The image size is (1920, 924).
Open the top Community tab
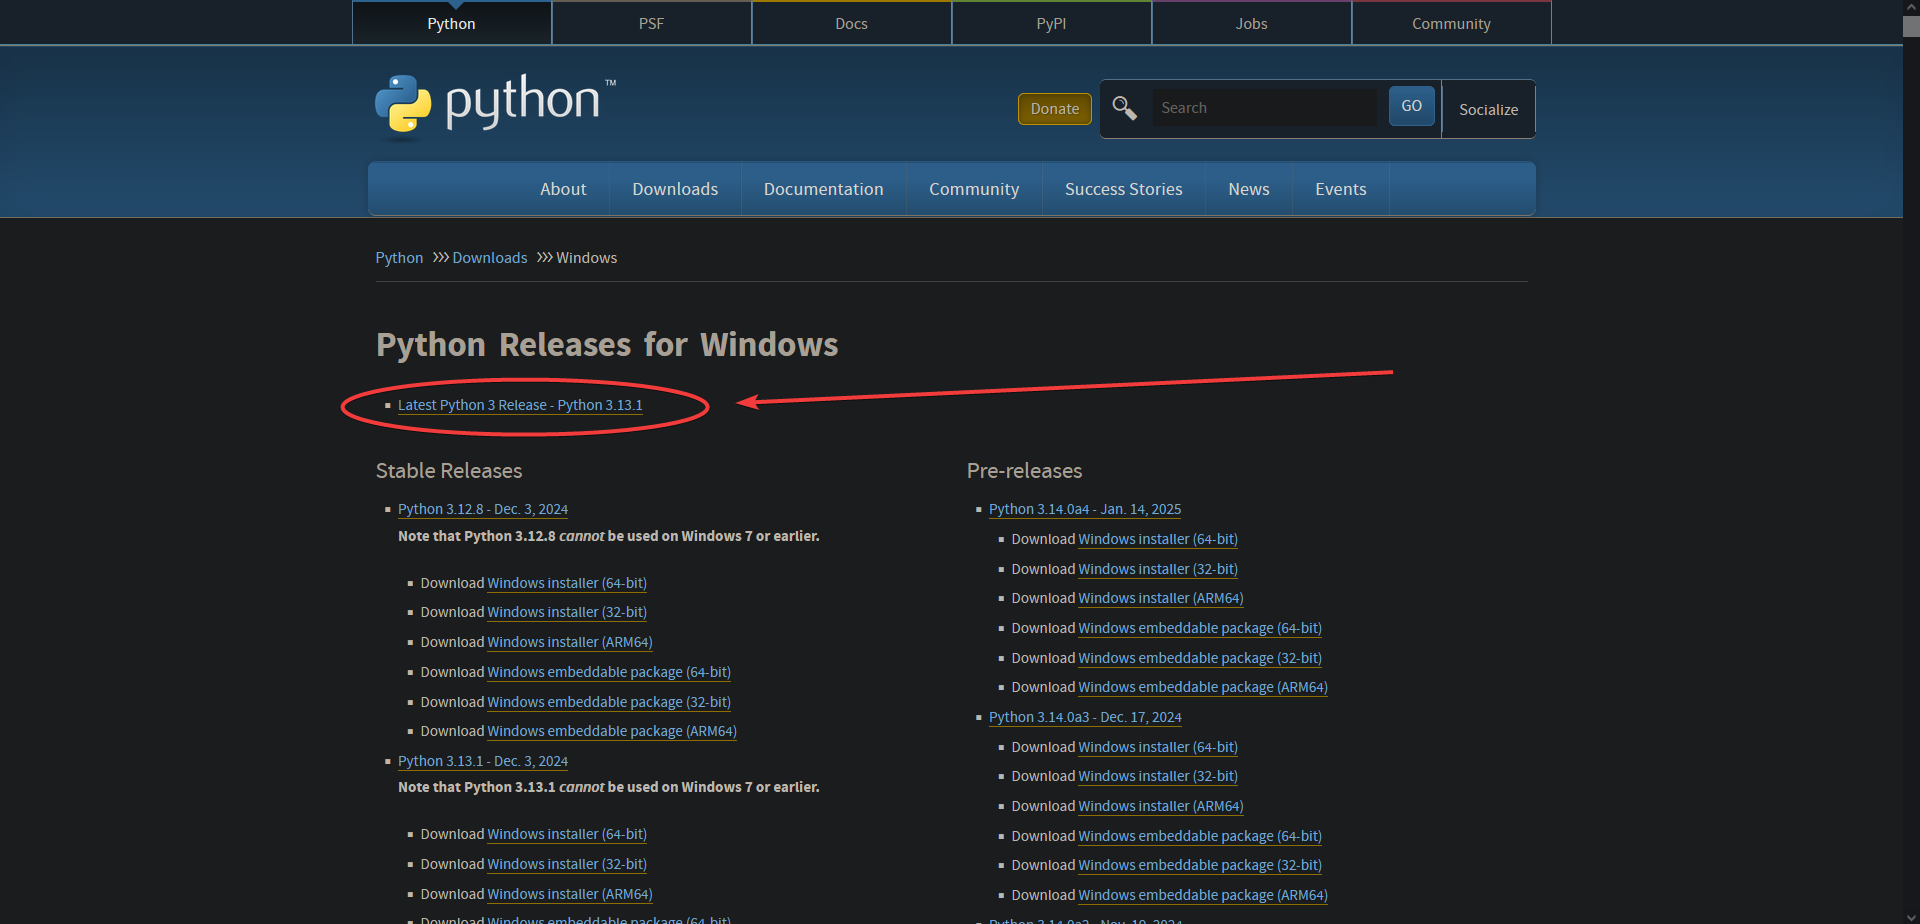(1451, 23)
